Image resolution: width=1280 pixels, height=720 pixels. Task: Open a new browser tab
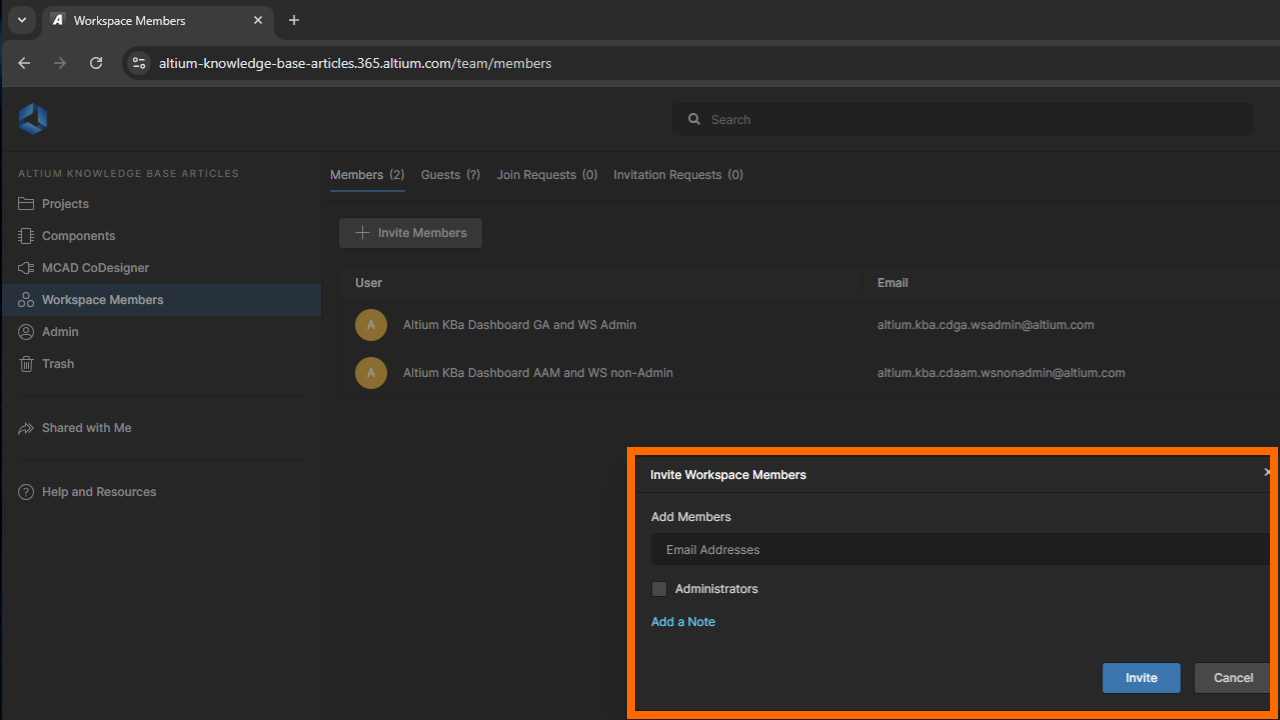294,20
